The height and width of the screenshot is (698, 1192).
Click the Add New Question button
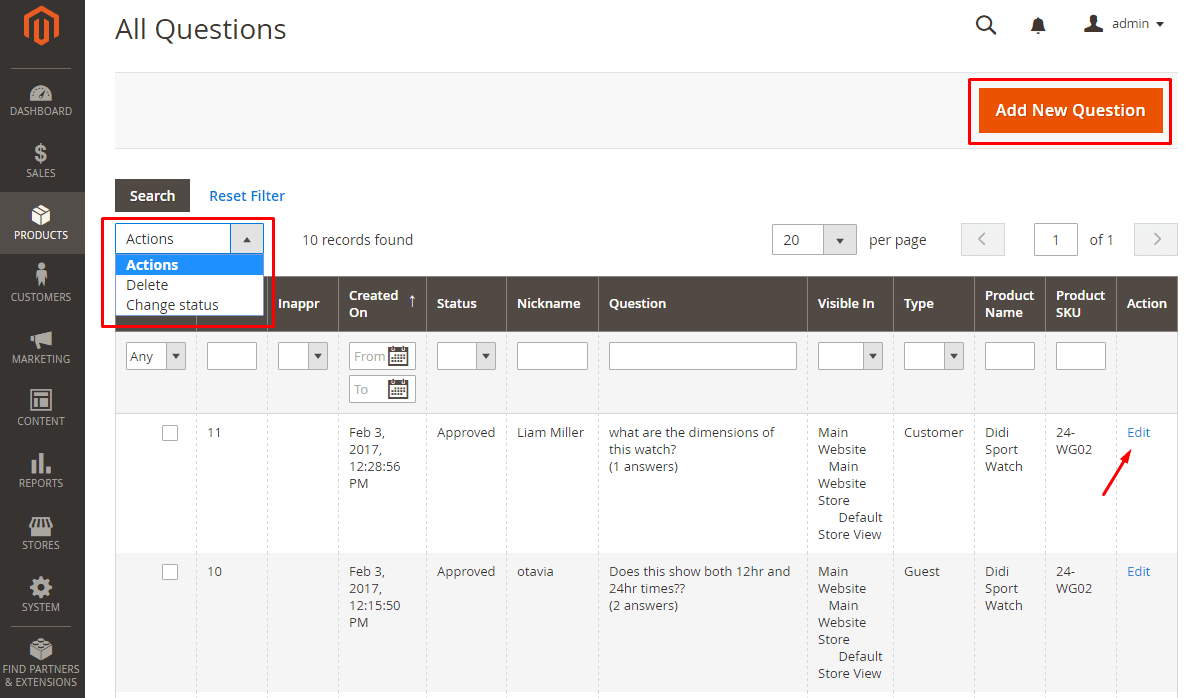click(x=1070, y=110)
